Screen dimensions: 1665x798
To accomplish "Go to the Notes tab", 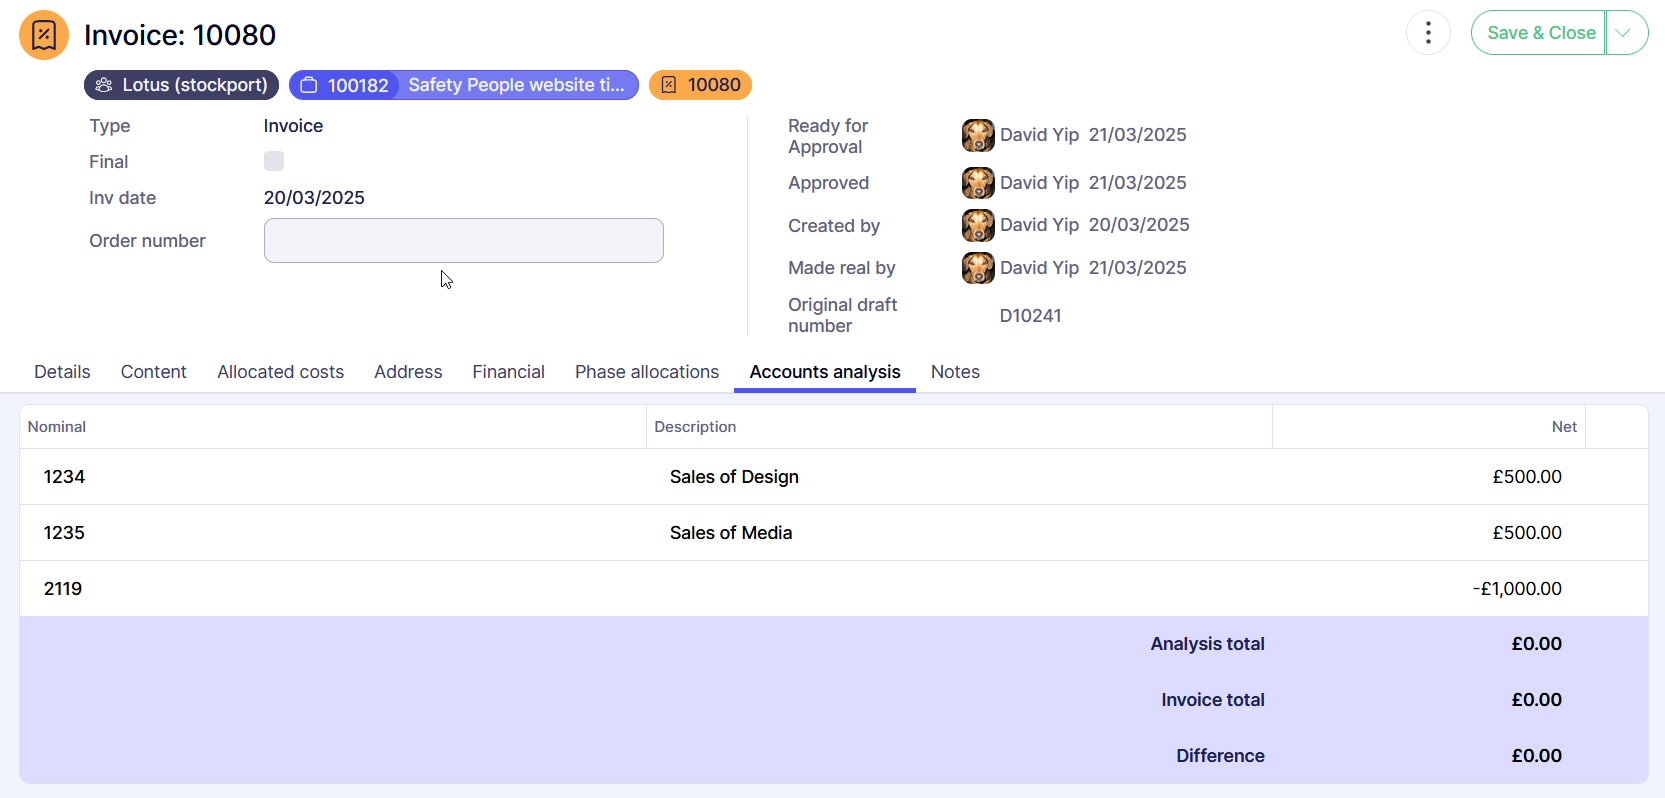I will click(954, 372).
